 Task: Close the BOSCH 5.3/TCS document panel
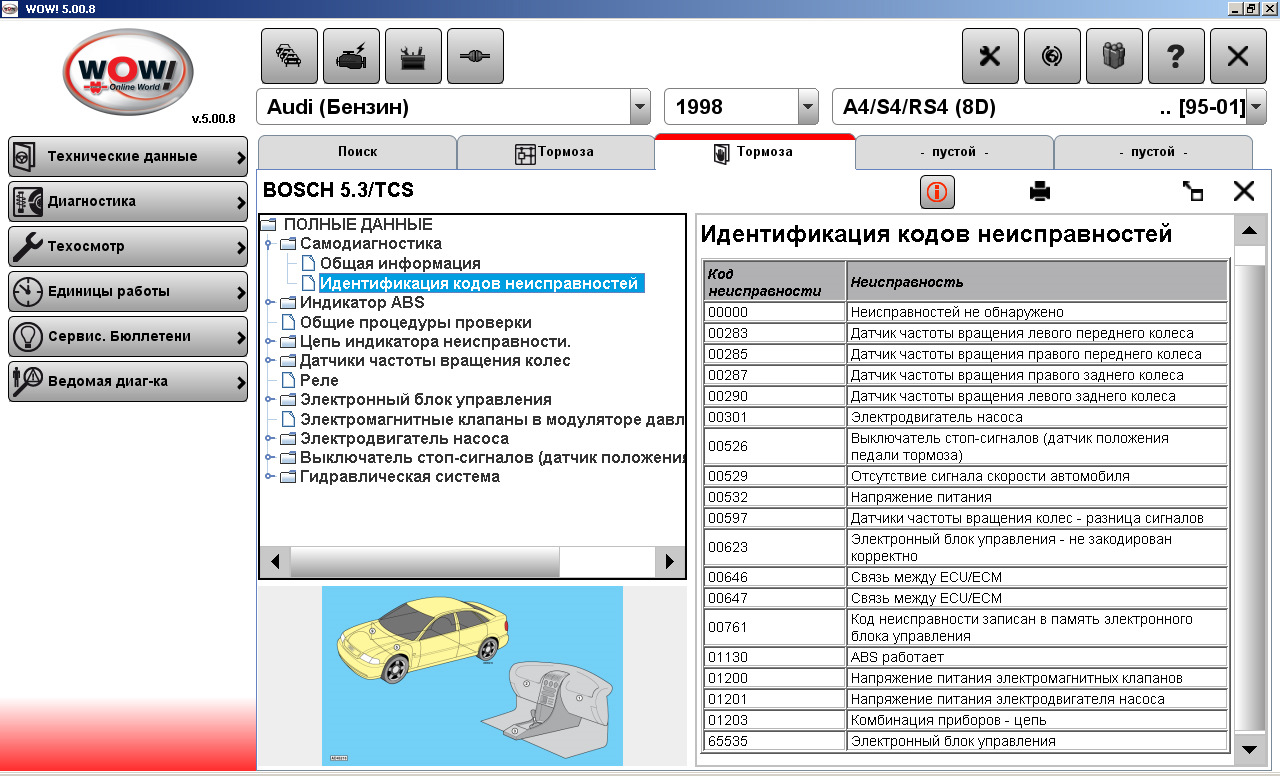(x=1244, y=191)
